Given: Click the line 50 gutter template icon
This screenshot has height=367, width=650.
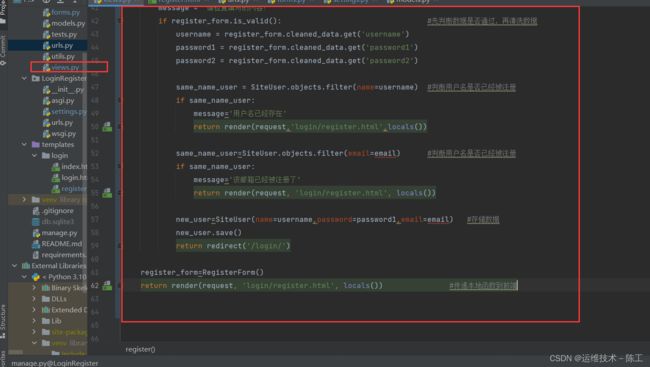Looking at the screenshot, I should click(107, 126).
